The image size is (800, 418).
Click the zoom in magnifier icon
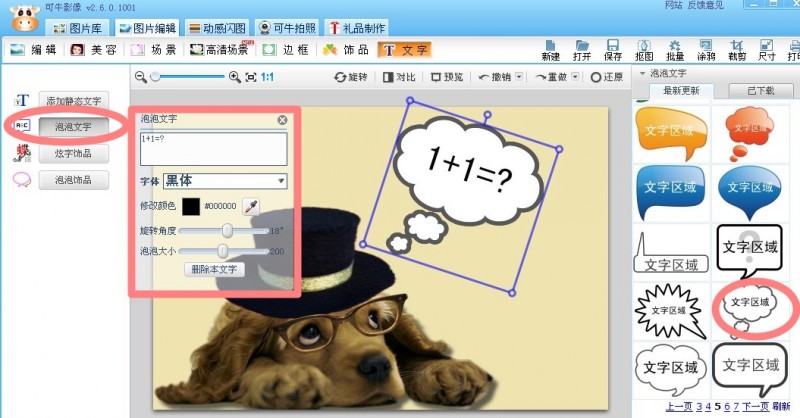(235, 77)
